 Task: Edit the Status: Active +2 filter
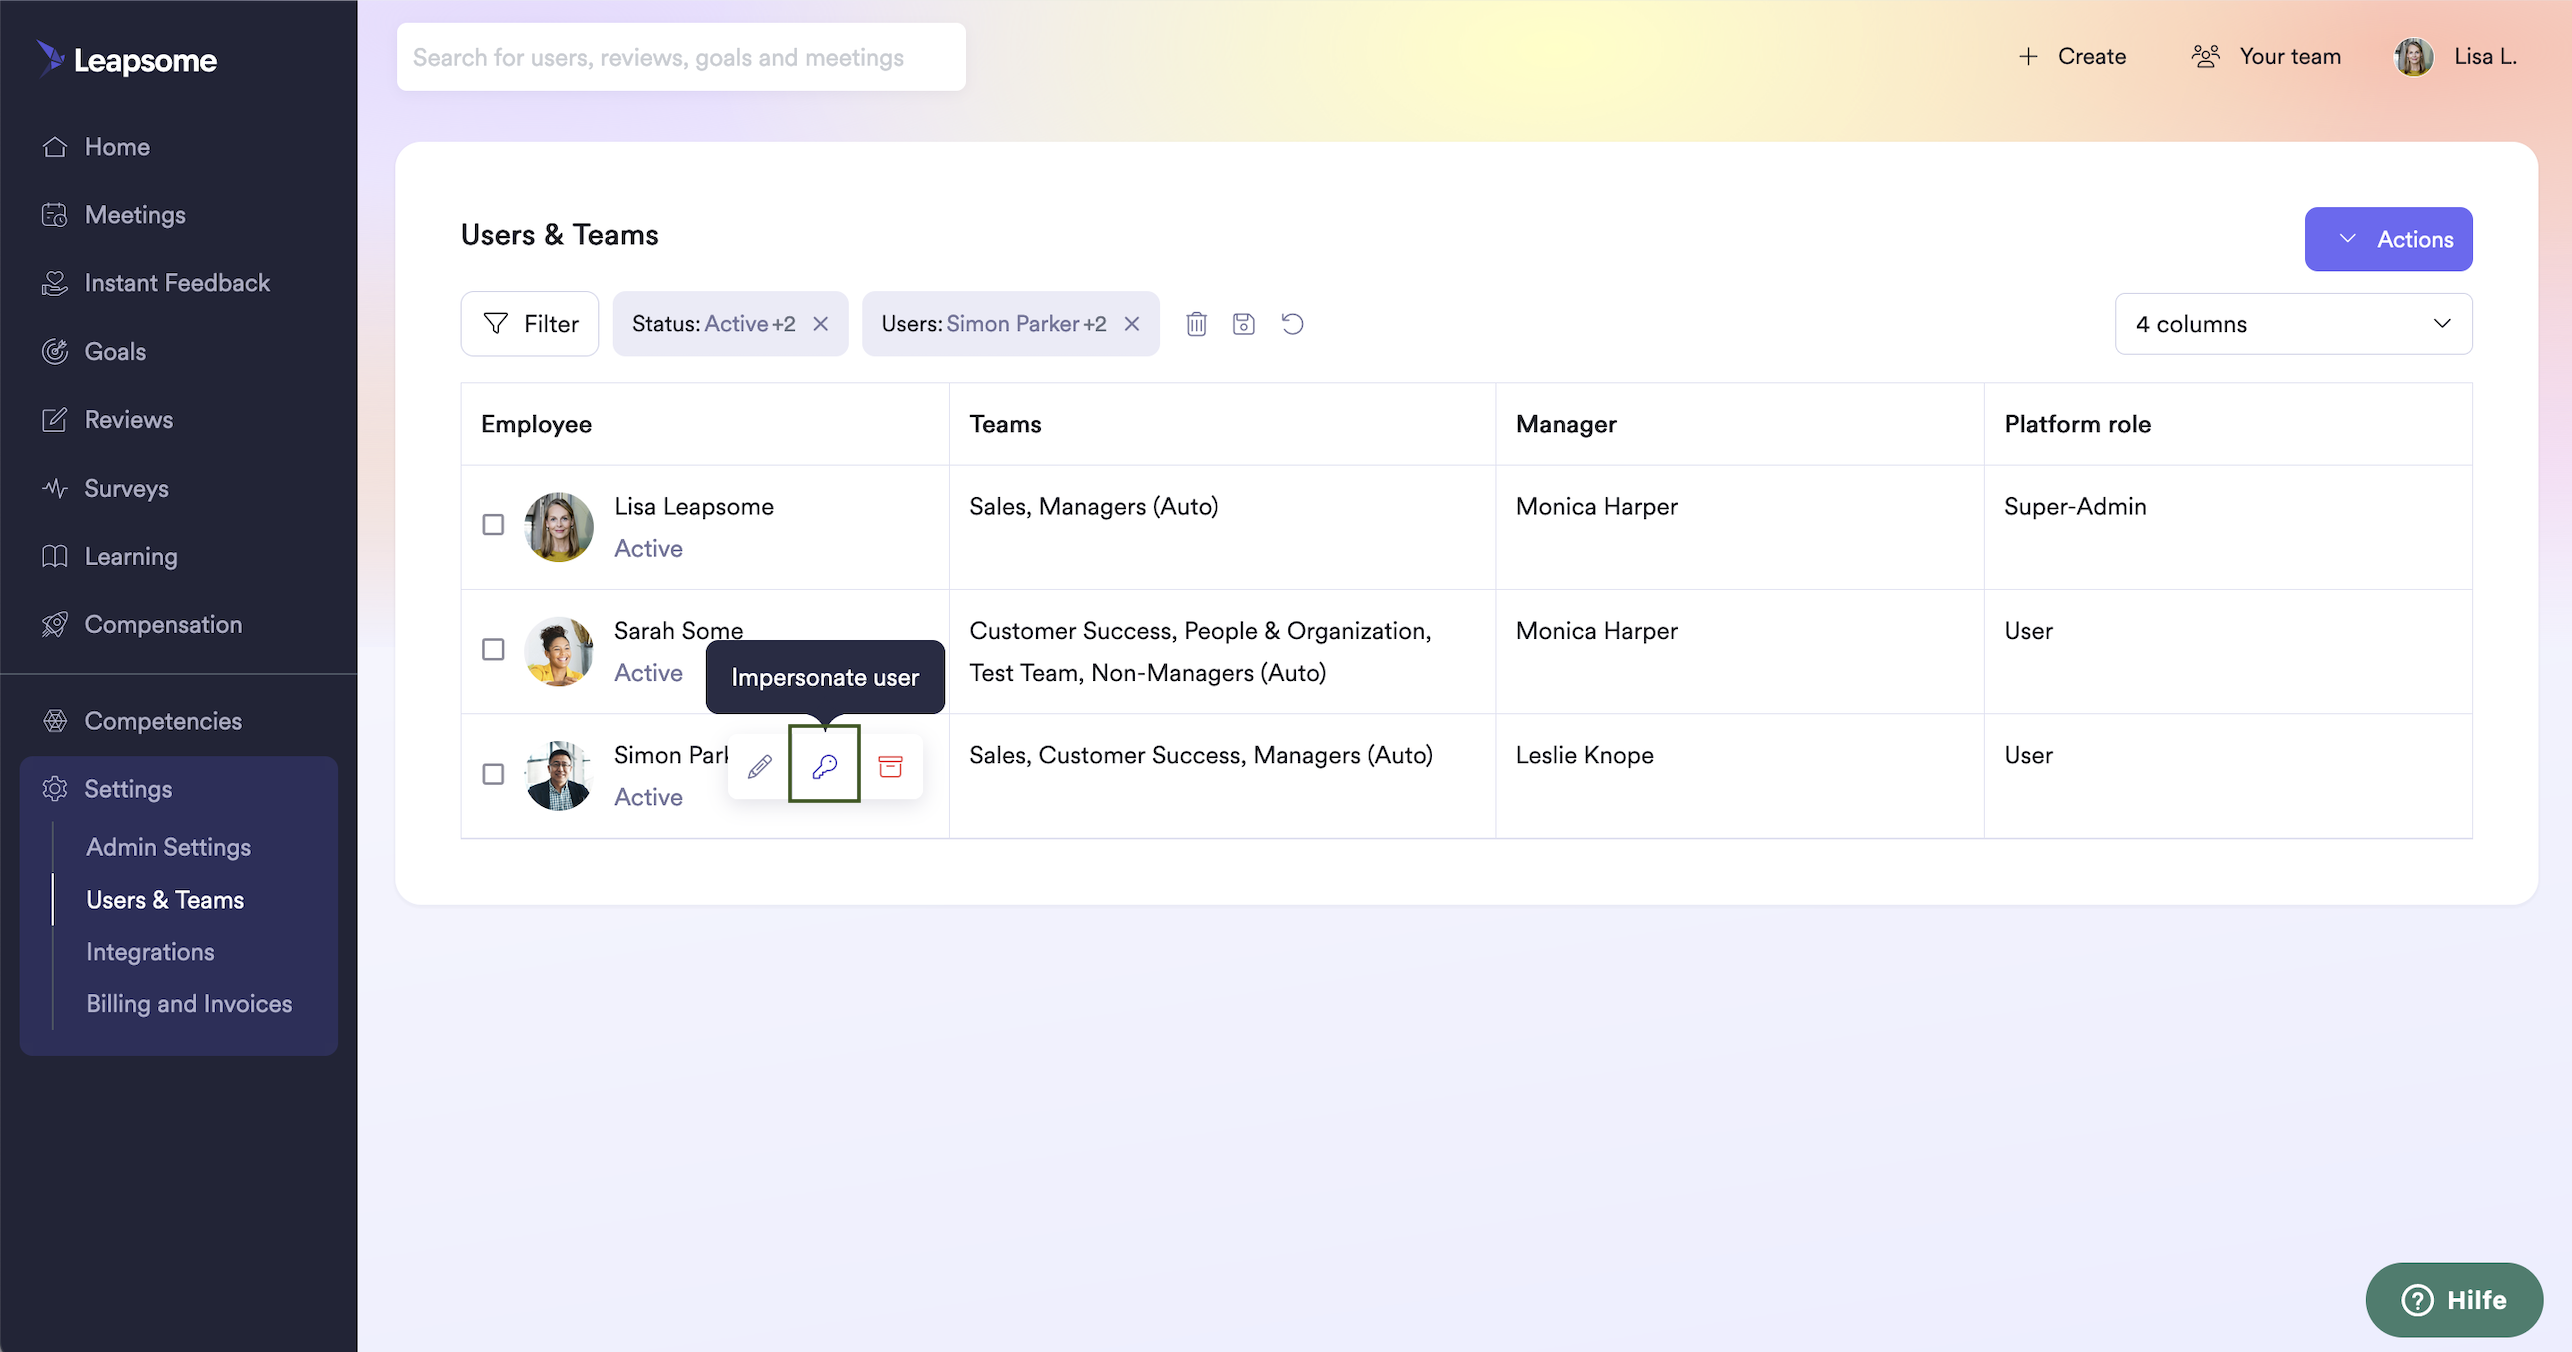click(x=713, y=324)
